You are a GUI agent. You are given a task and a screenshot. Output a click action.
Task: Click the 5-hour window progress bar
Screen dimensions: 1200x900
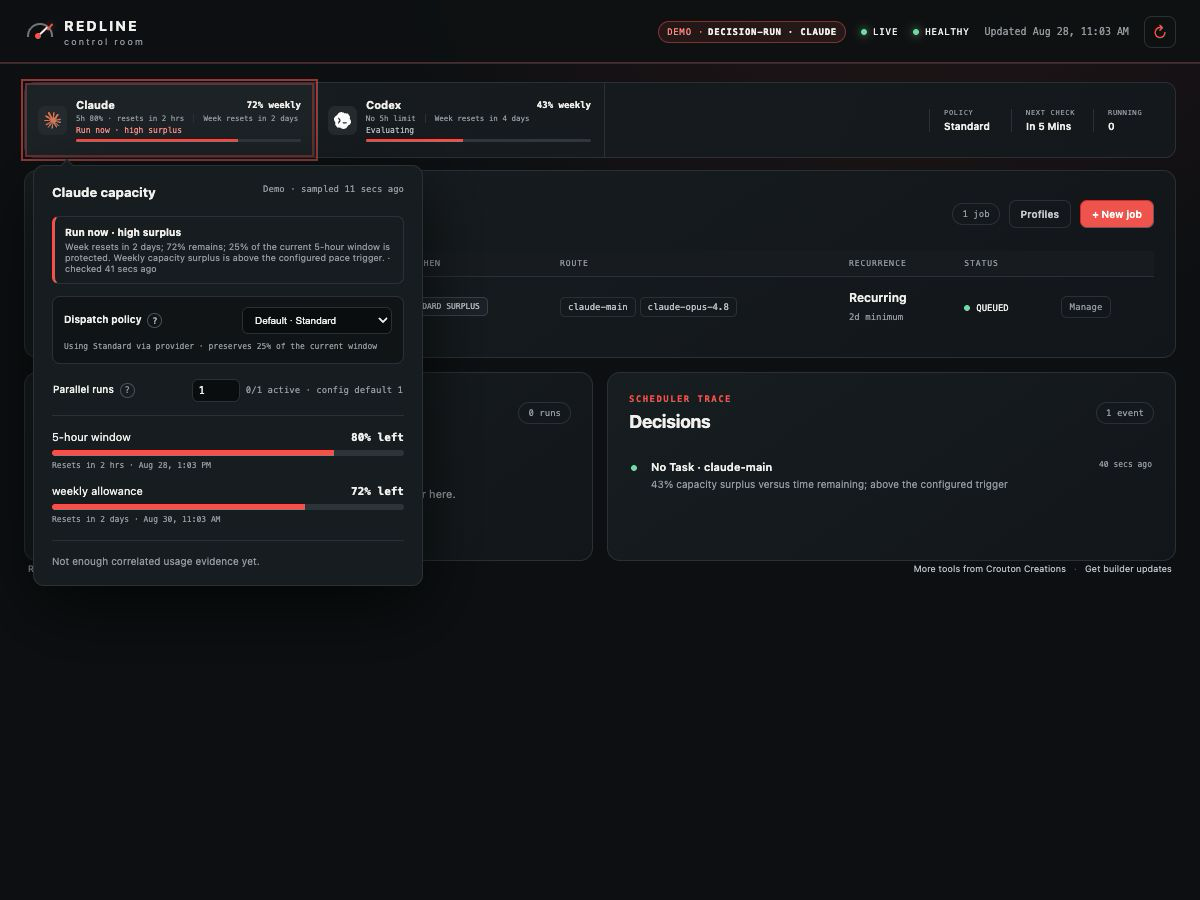pyautogui.click(x=228, y=453)
